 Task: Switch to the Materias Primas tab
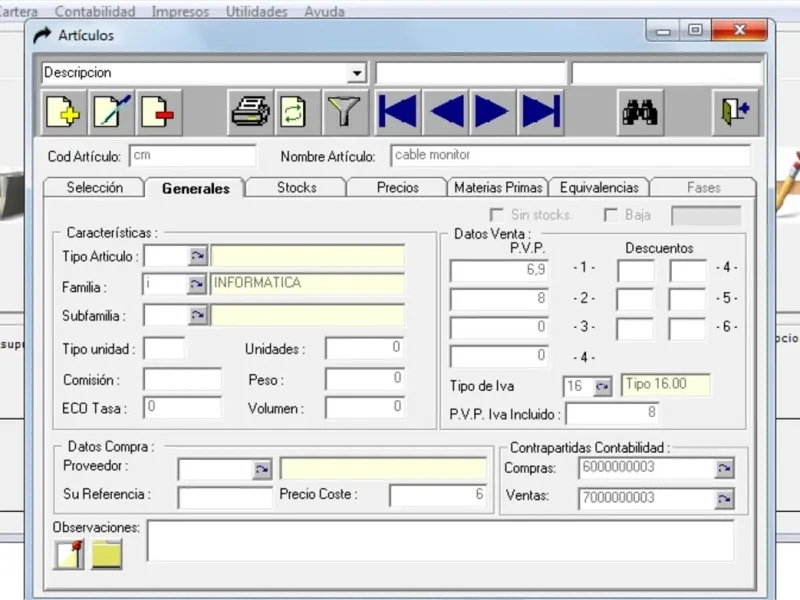pyautogui.click(x=498, y=187)
